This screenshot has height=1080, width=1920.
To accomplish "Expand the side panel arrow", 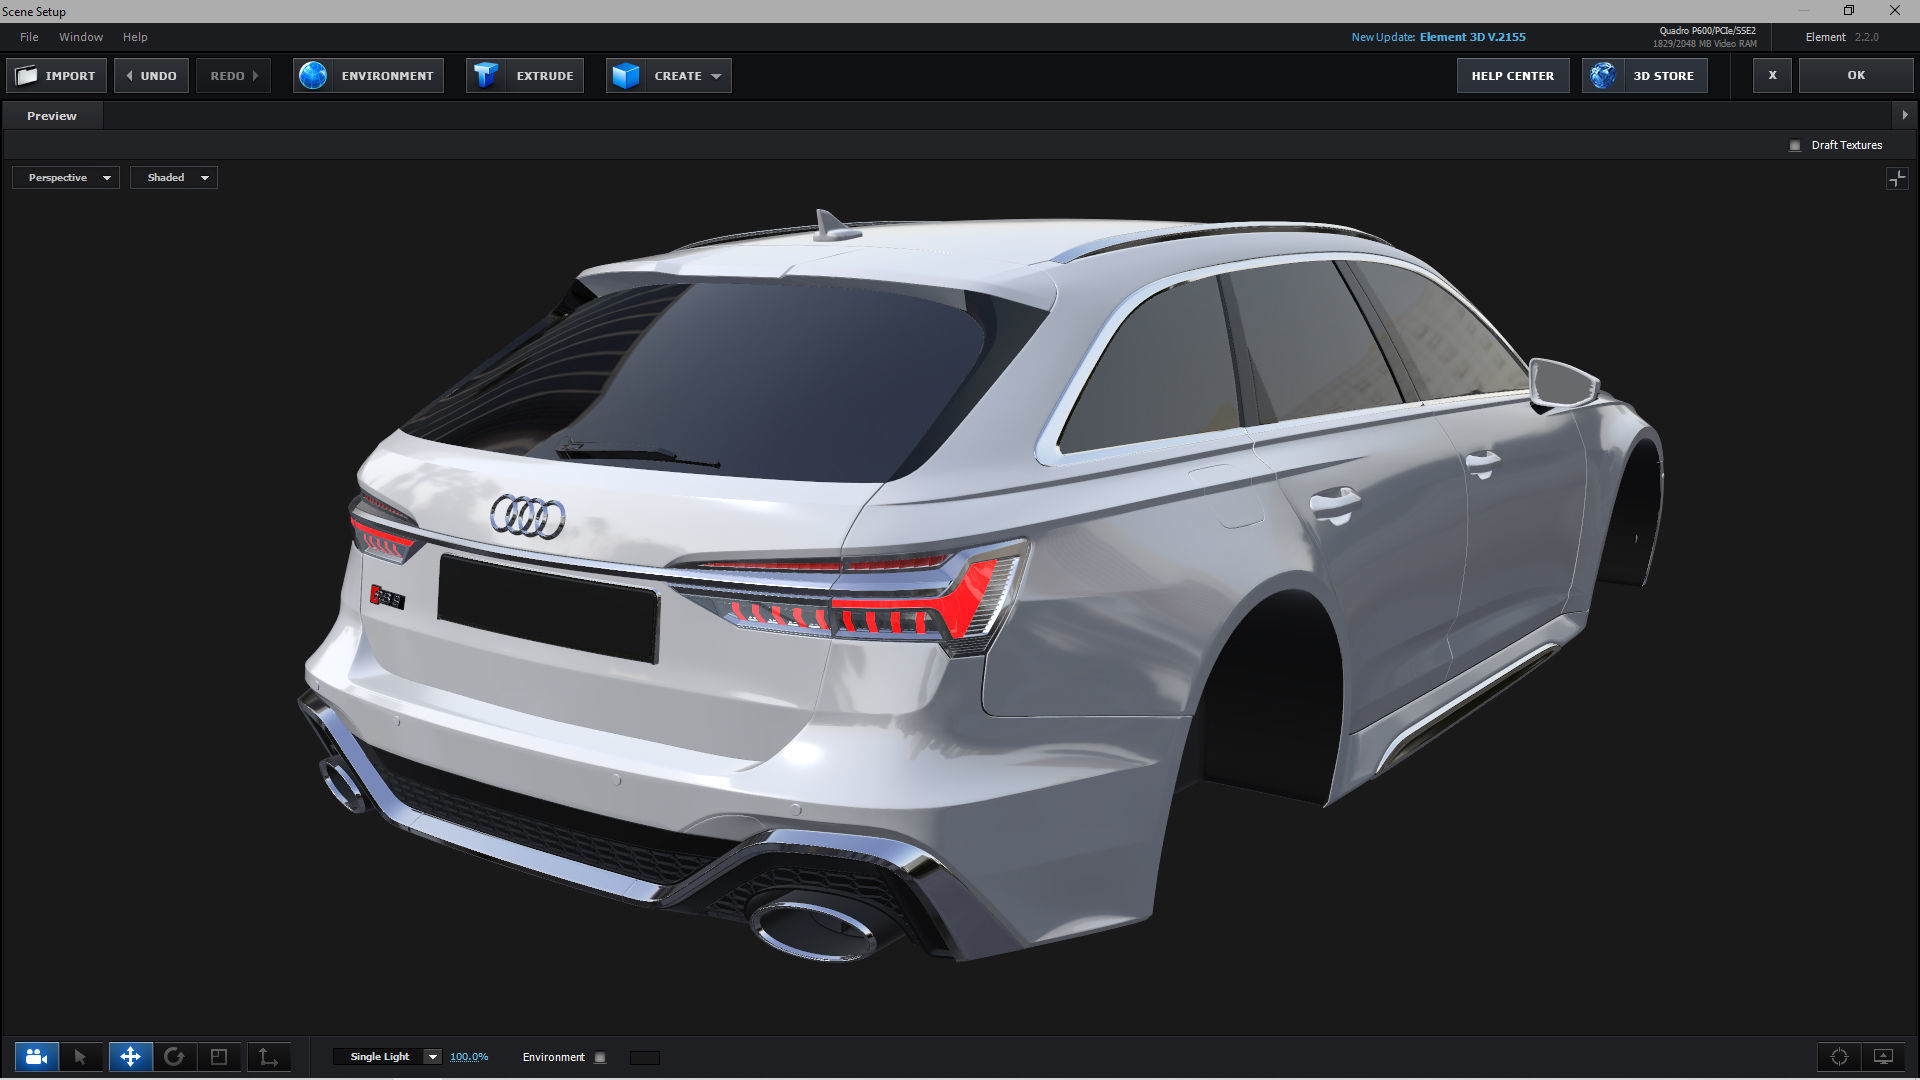I will pyautogui.click(x=1904, y=115).
